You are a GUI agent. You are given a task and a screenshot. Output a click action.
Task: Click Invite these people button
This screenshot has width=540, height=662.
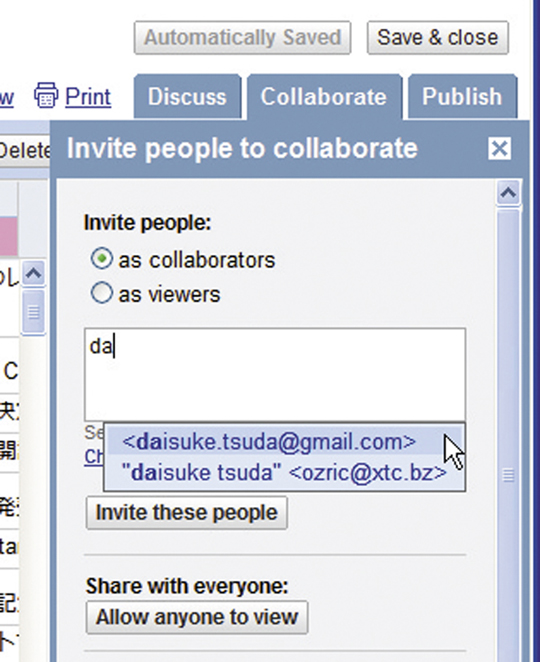coord(187,513)
